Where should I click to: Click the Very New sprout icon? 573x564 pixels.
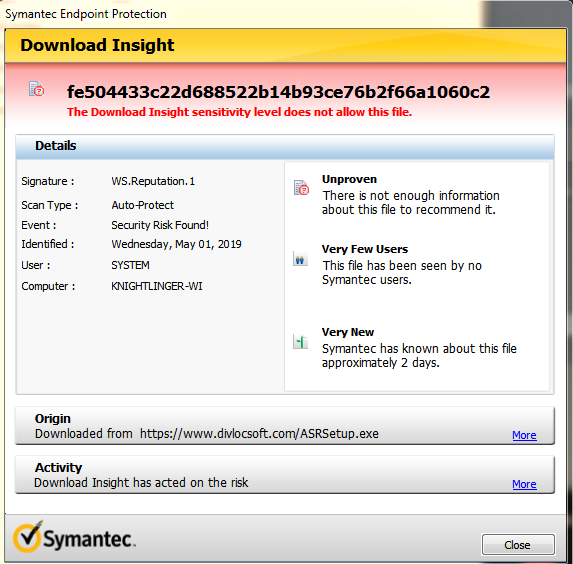[x=300, y=342]
